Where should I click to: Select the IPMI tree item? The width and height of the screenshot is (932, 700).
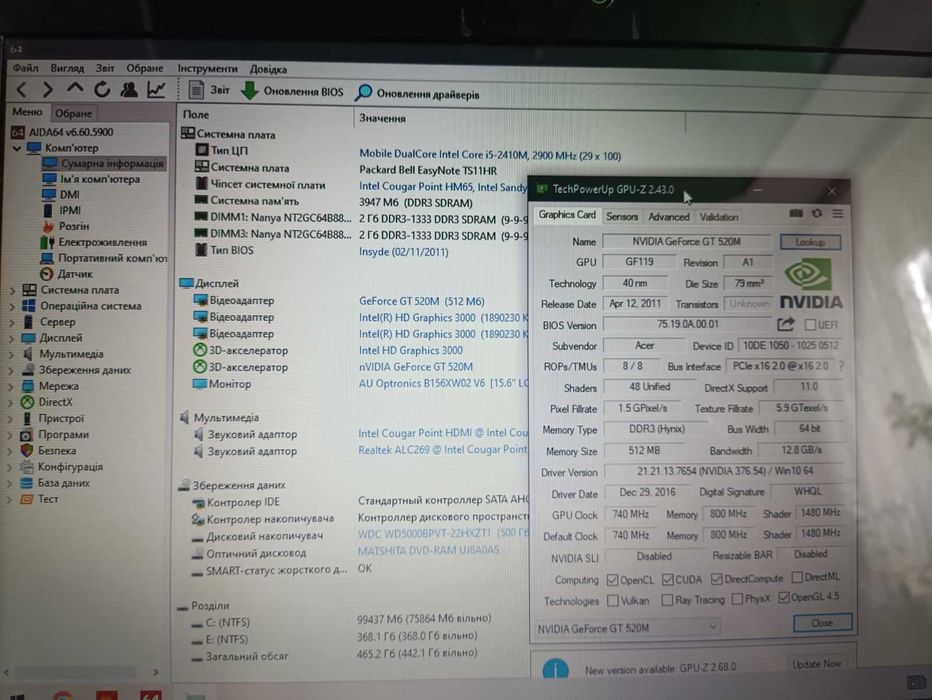(x=62, y=210)
